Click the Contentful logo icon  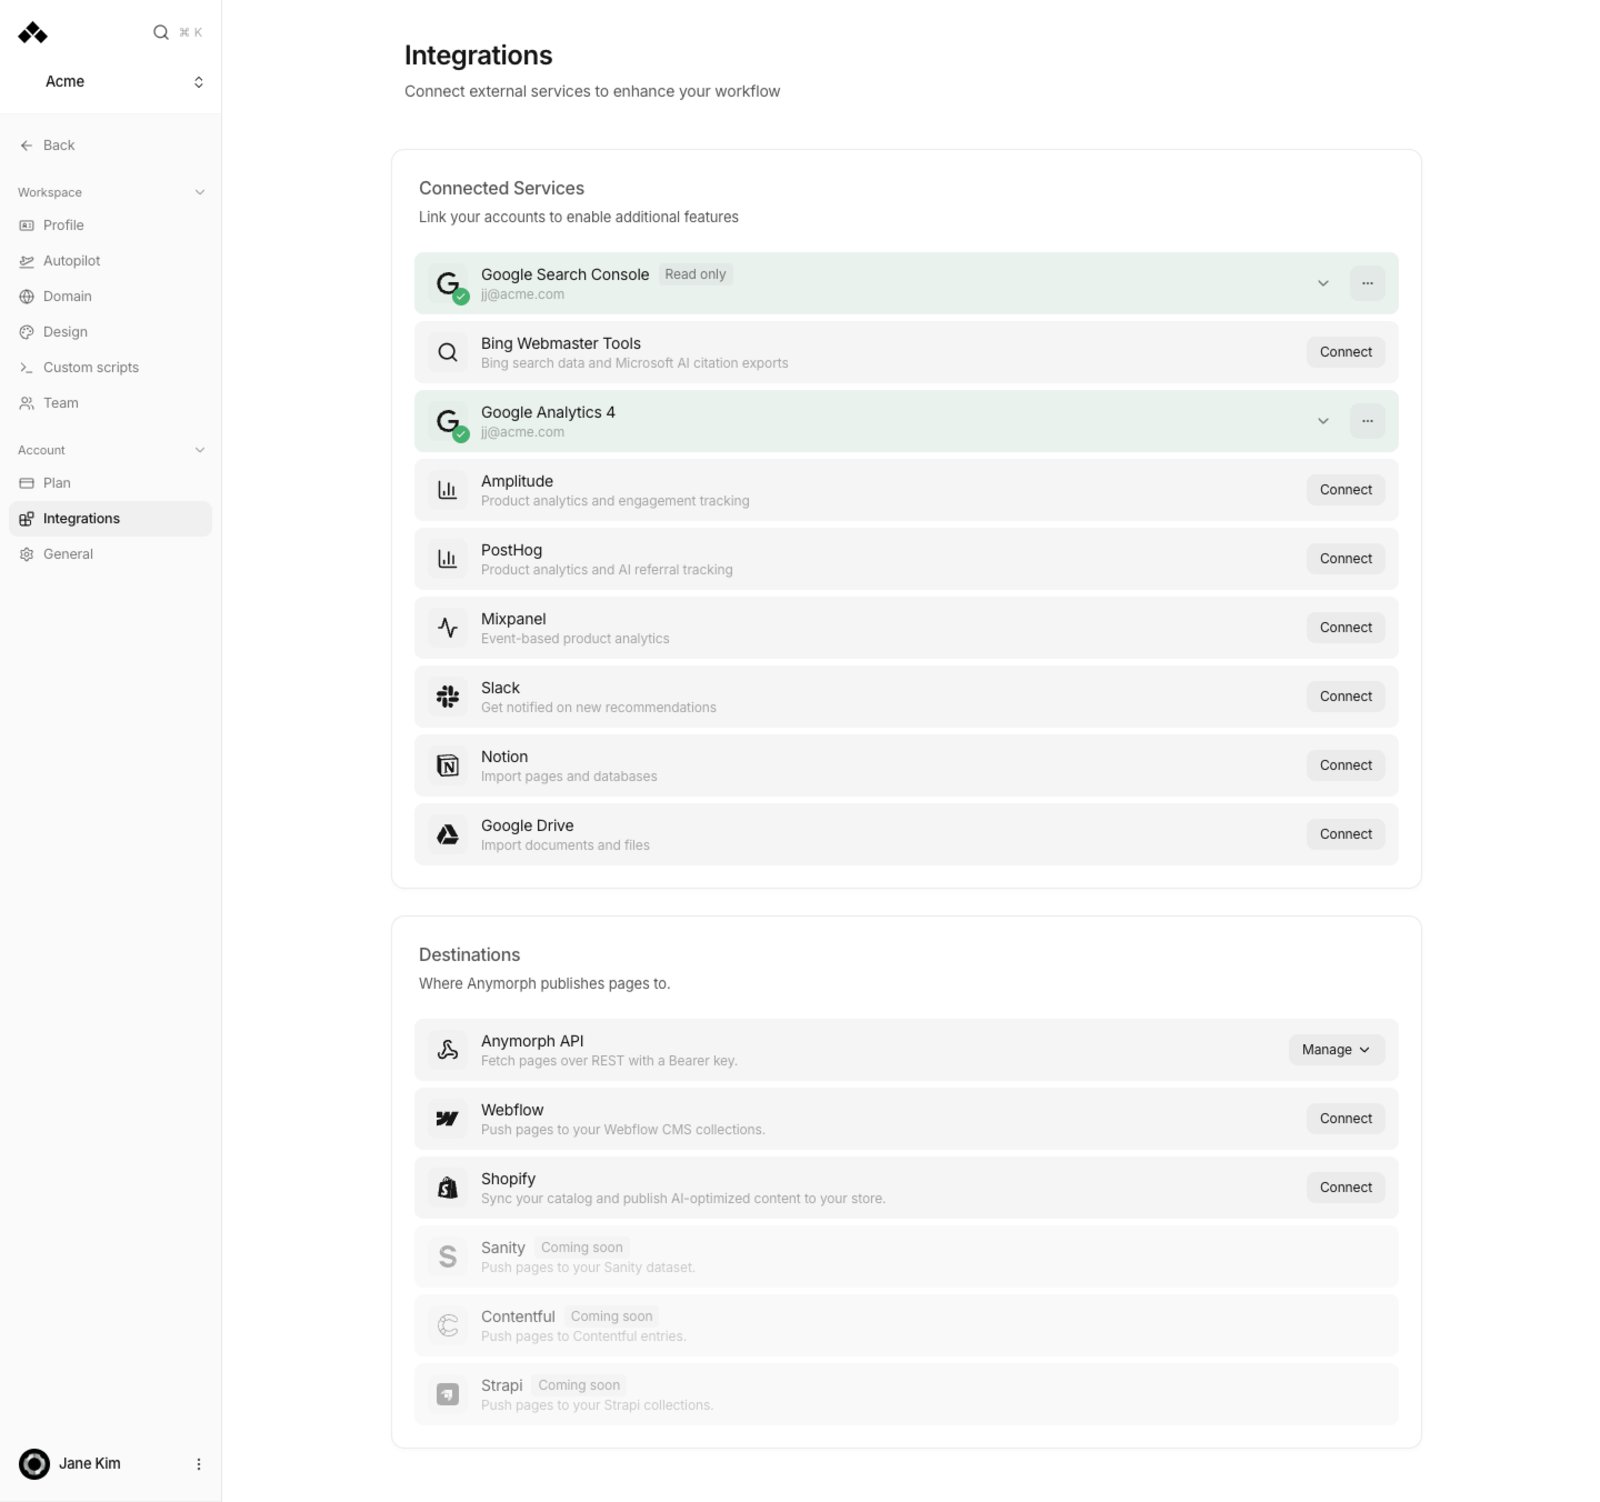pyautogui.click(x=448, y=1326)
